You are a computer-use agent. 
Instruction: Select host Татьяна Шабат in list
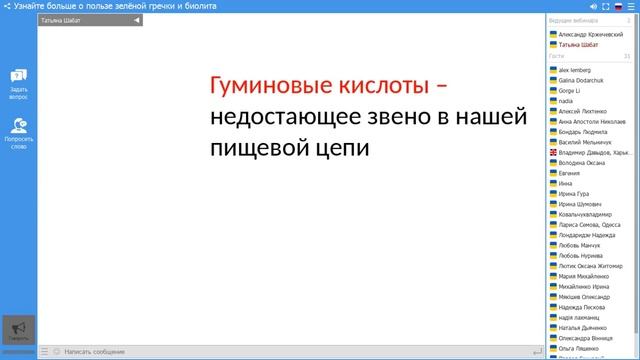pos(578,44)
